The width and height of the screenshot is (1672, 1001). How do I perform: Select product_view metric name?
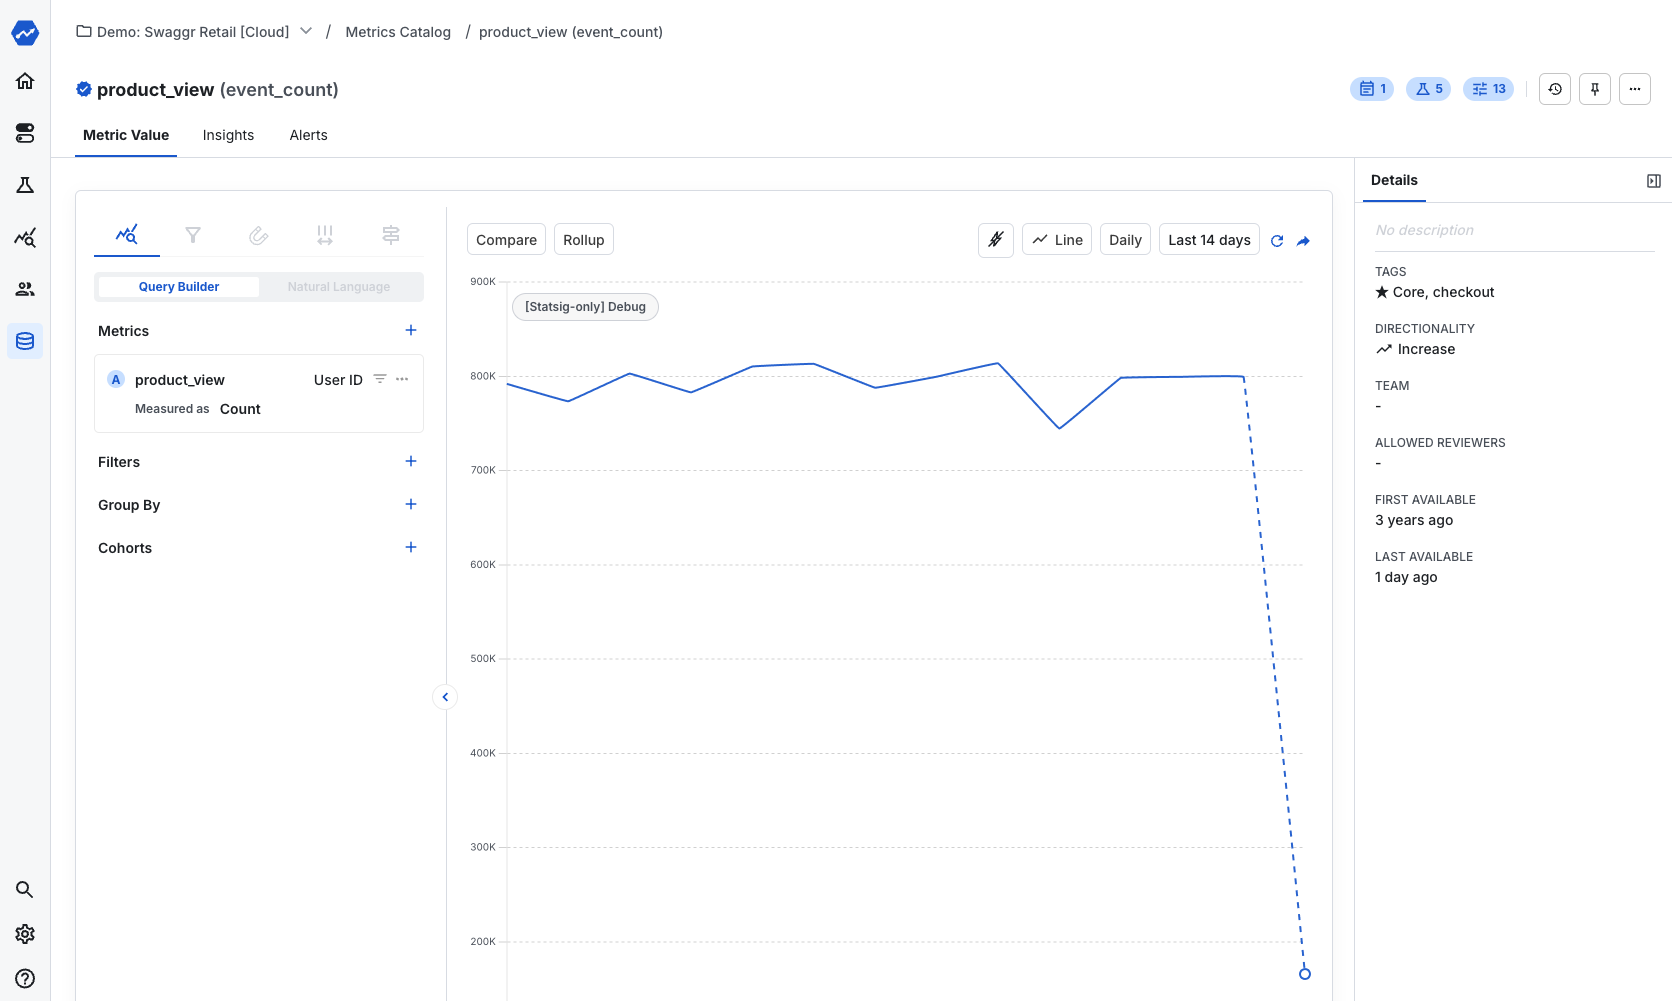180,380
